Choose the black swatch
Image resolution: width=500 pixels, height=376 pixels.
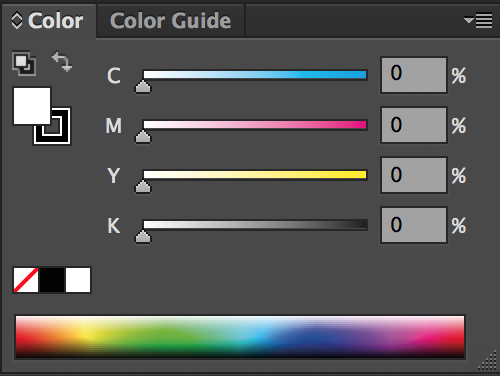pos(52,280)
